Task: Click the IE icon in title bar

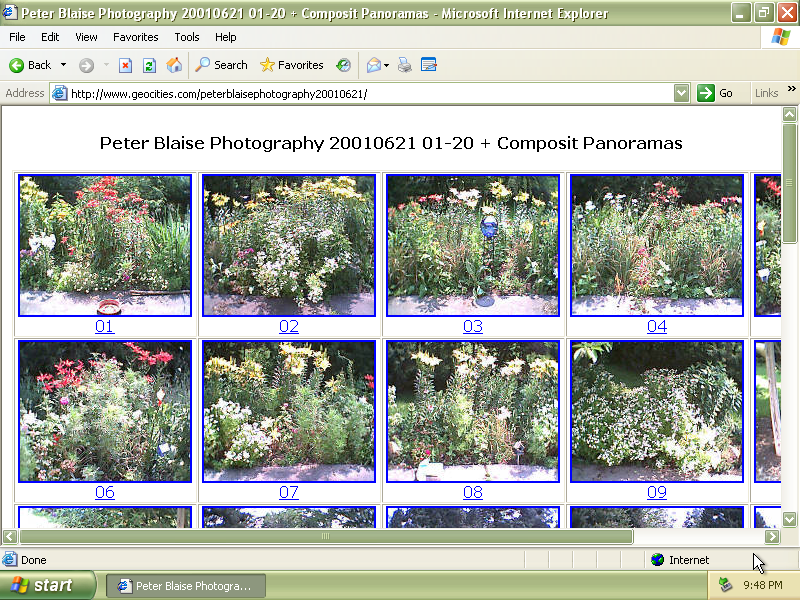Action: click(9, 12)
